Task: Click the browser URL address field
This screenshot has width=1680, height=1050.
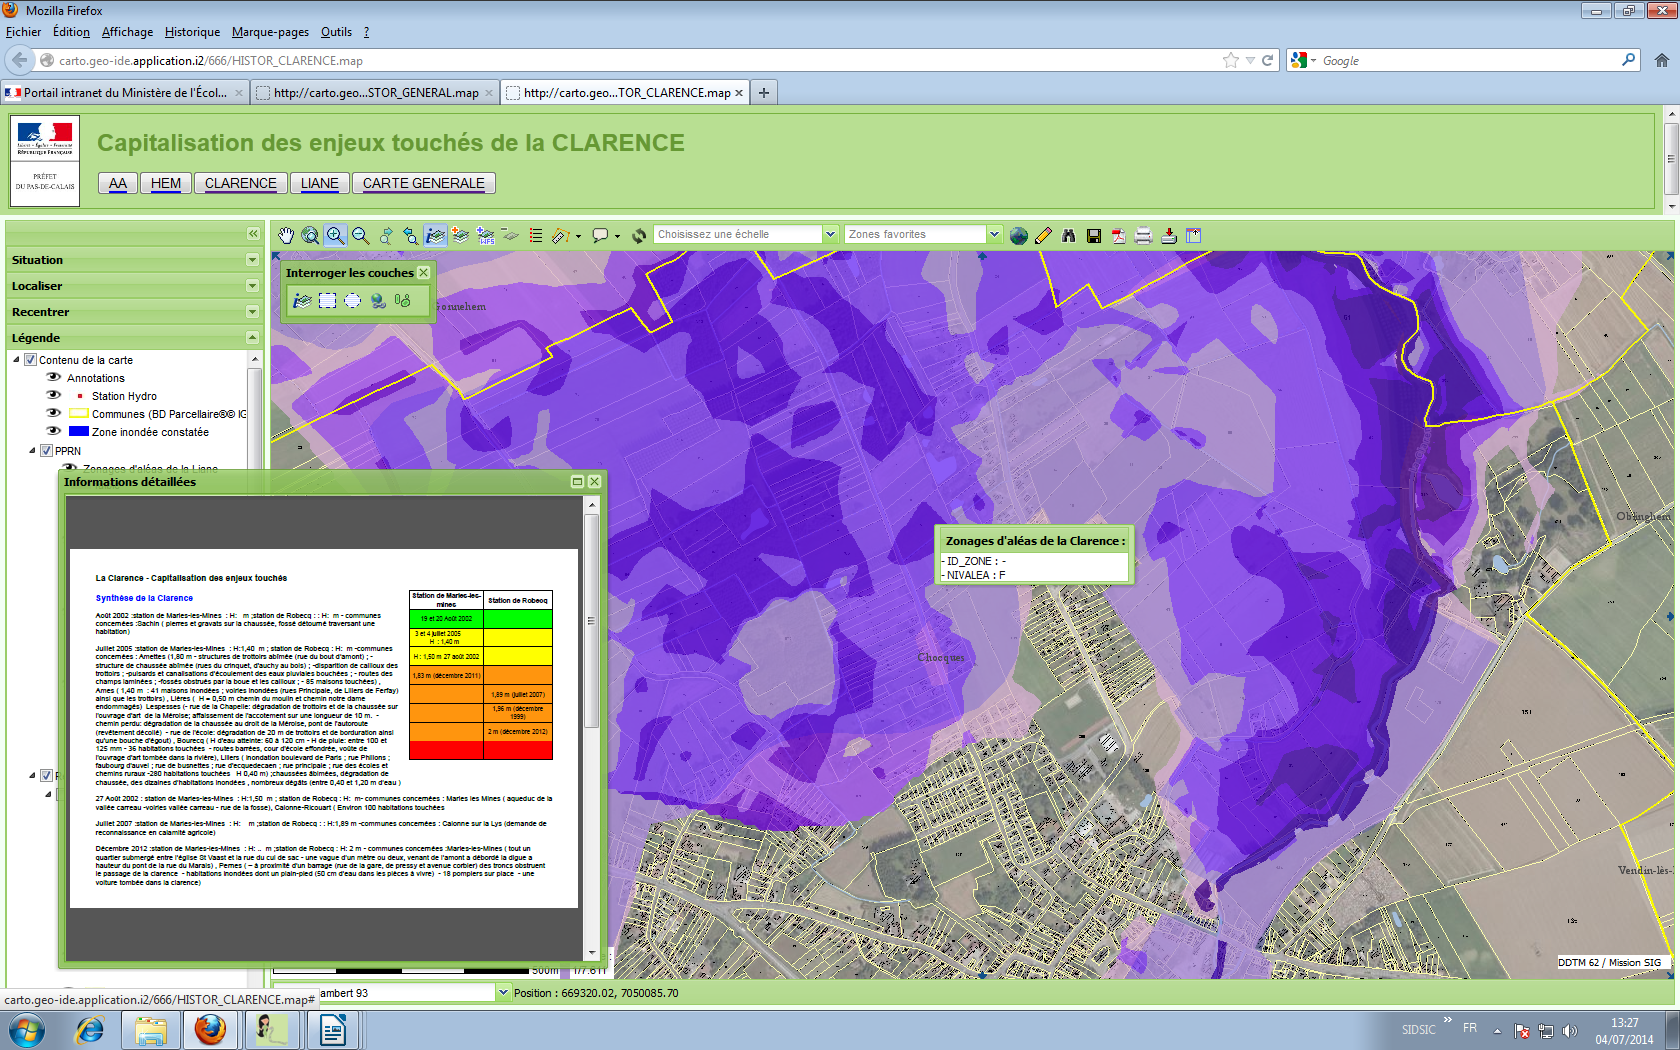Action: coord(640,60)
